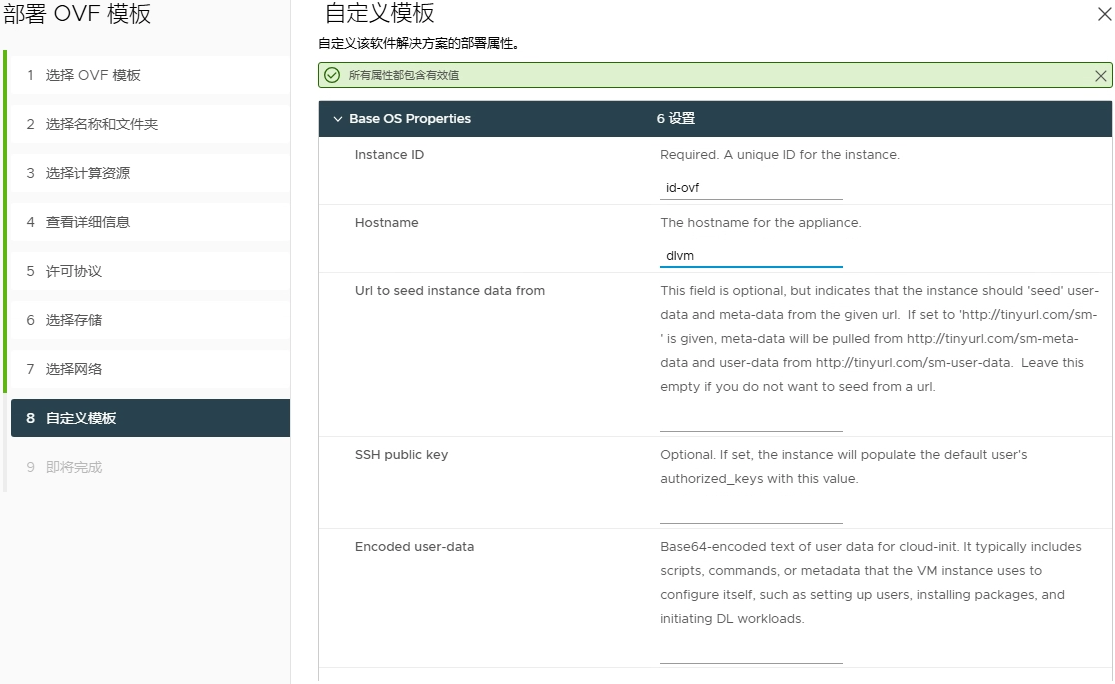Navigate to step 6 选择存储
Viewport: 1115px width, 684px height.
(x=73, y=320)
